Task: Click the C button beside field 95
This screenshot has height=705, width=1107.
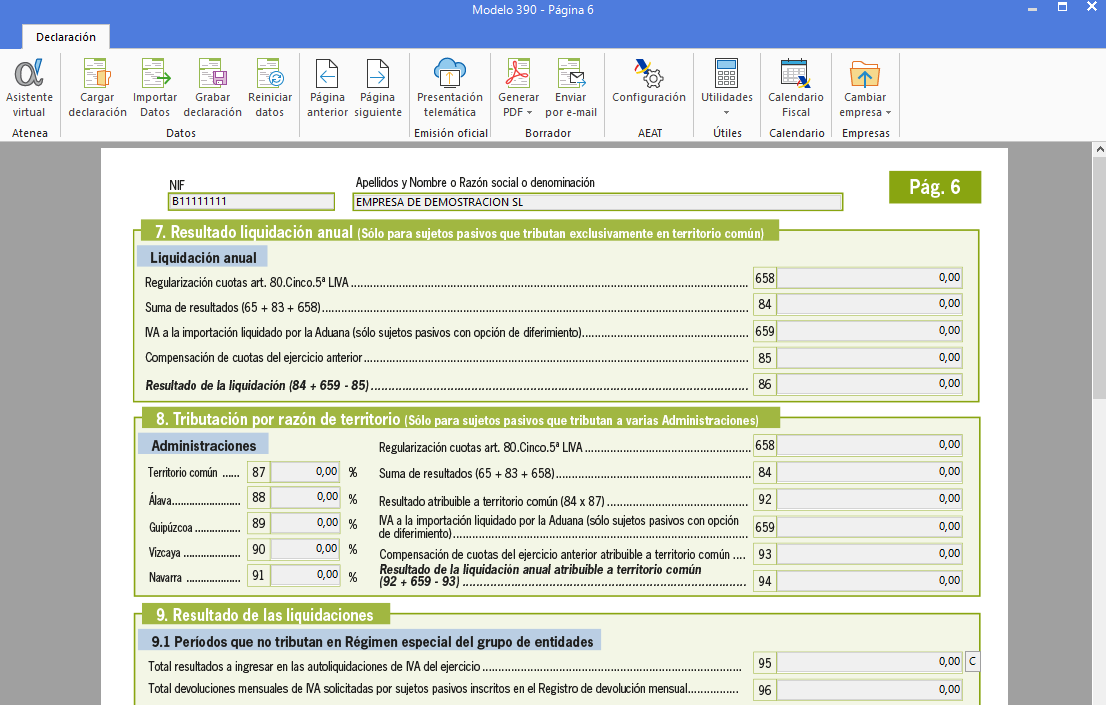Action: pos(972,662)
